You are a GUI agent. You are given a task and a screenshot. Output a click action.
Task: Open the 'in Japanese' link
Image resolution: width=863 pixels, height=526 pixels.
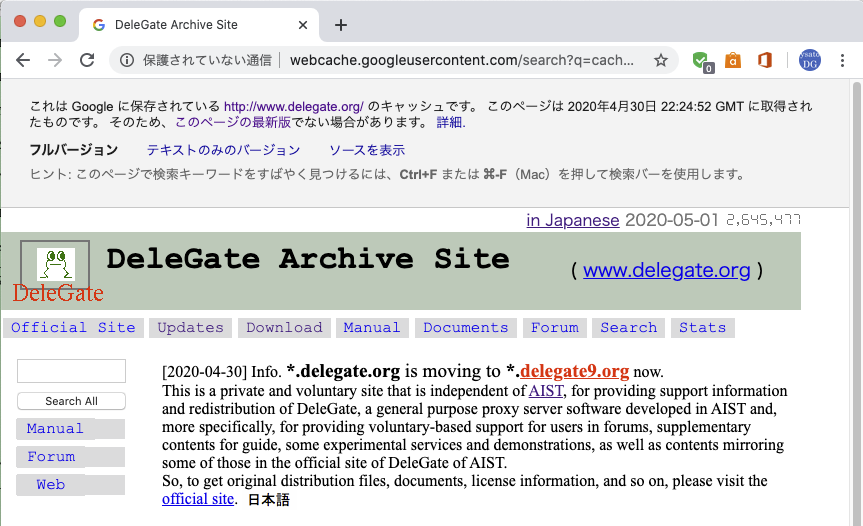point(573,220)
